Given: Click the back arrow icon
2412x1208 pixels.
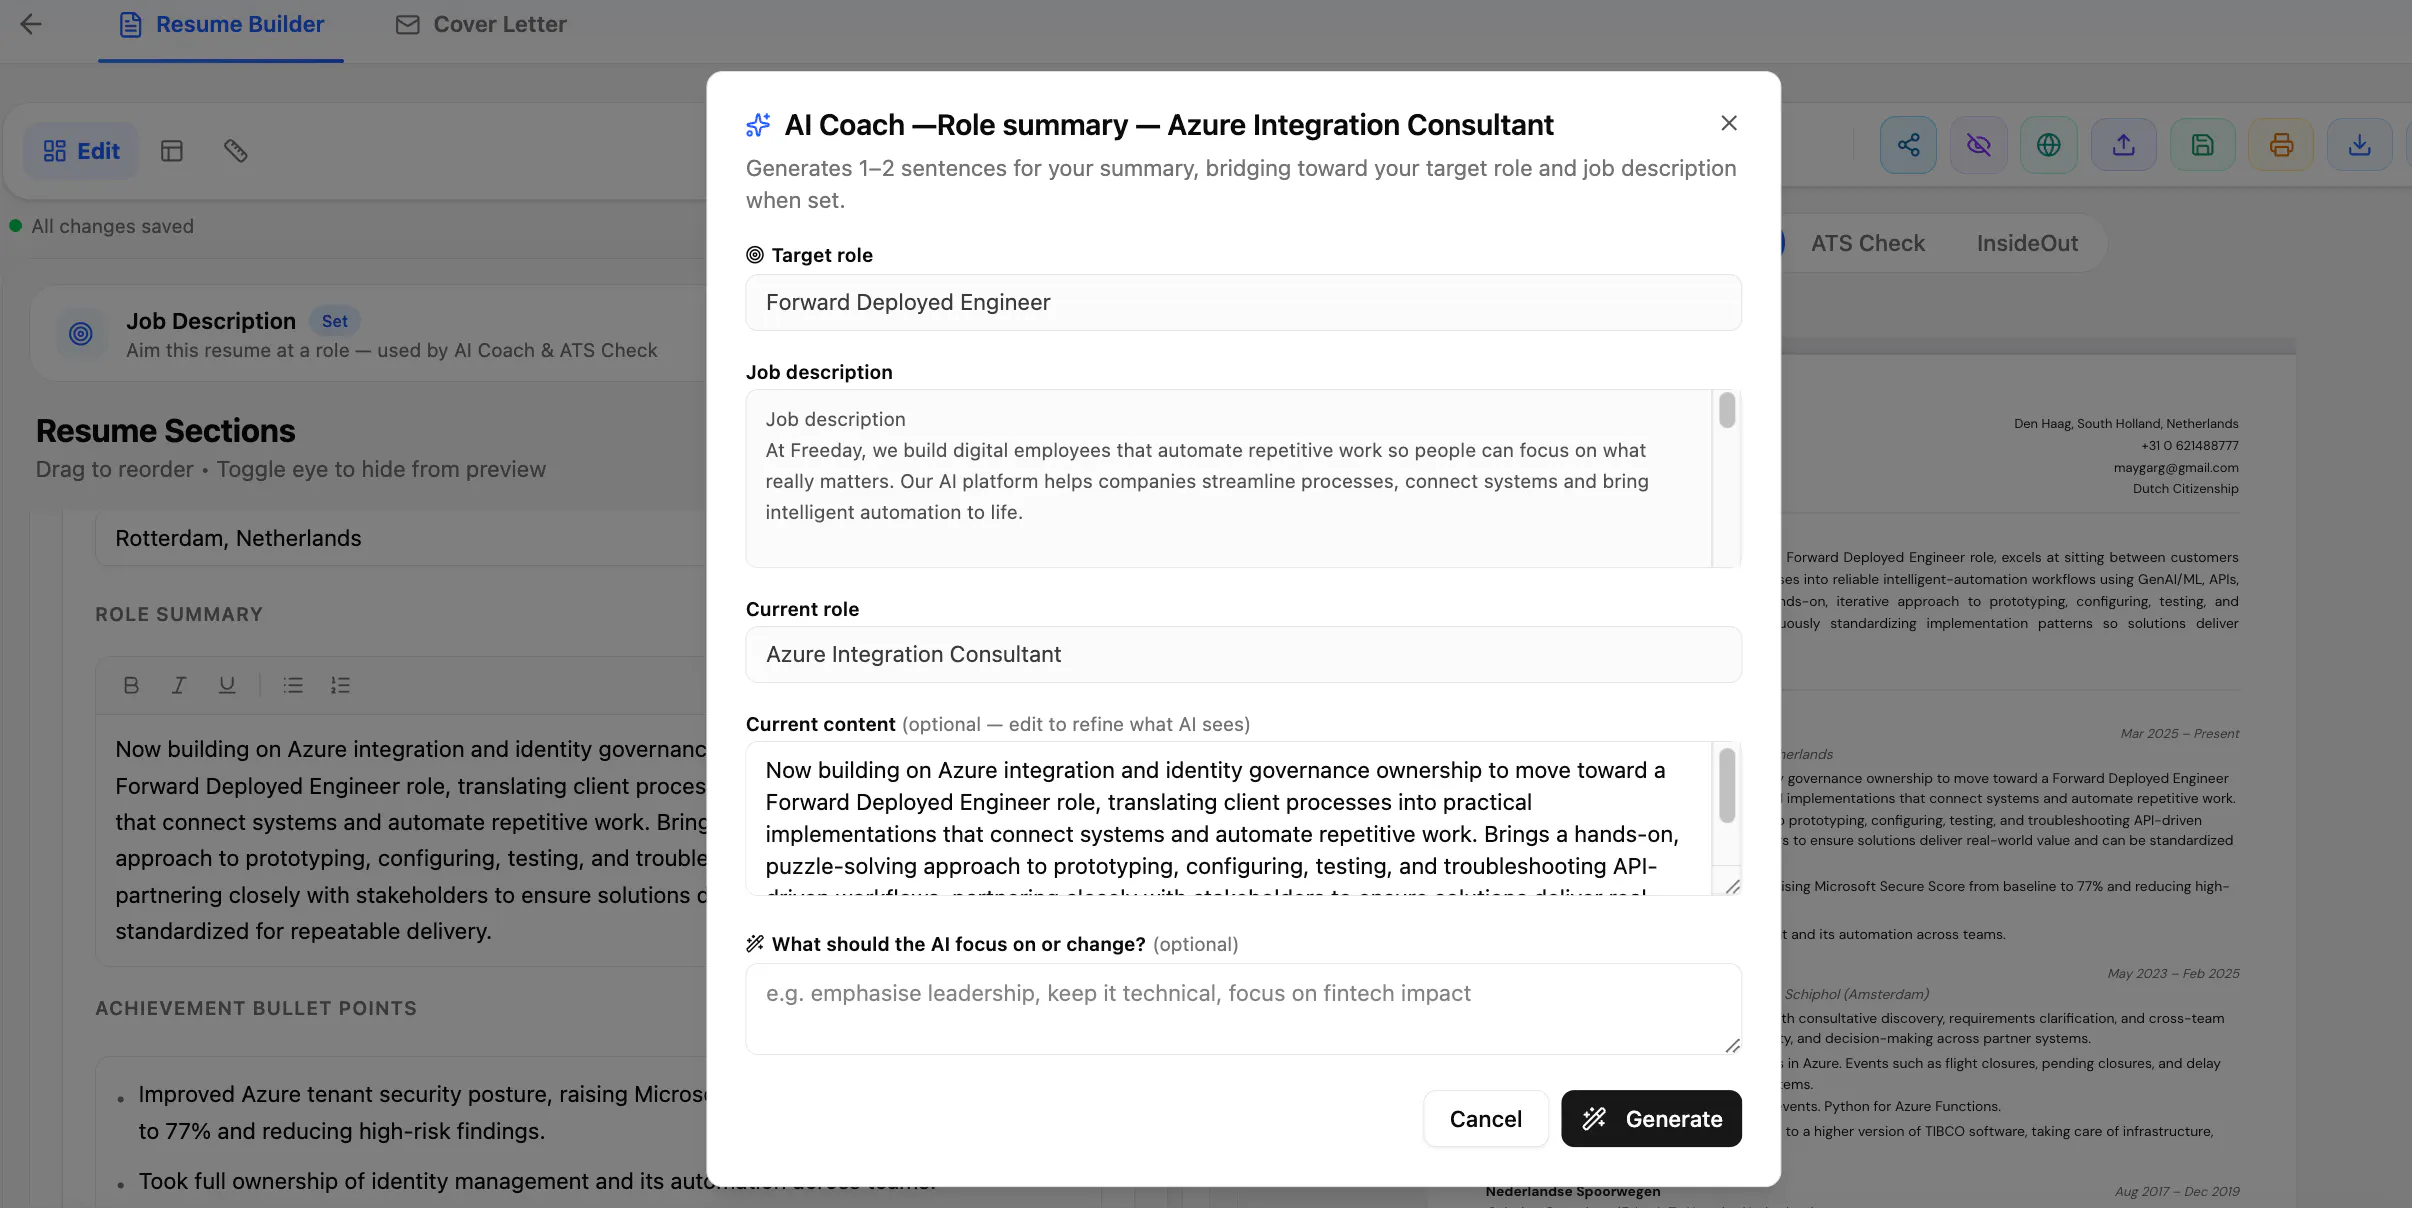Looking at the screenshot, I should [31, 24].
